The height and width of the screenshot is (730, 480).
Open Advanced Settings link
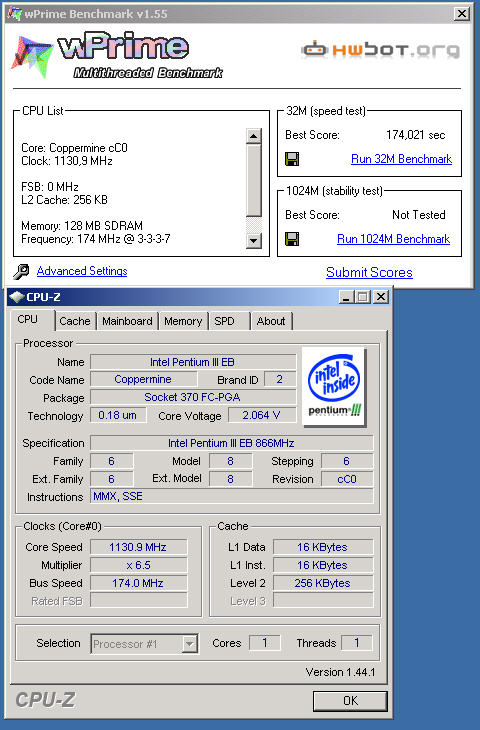point(82,271)
